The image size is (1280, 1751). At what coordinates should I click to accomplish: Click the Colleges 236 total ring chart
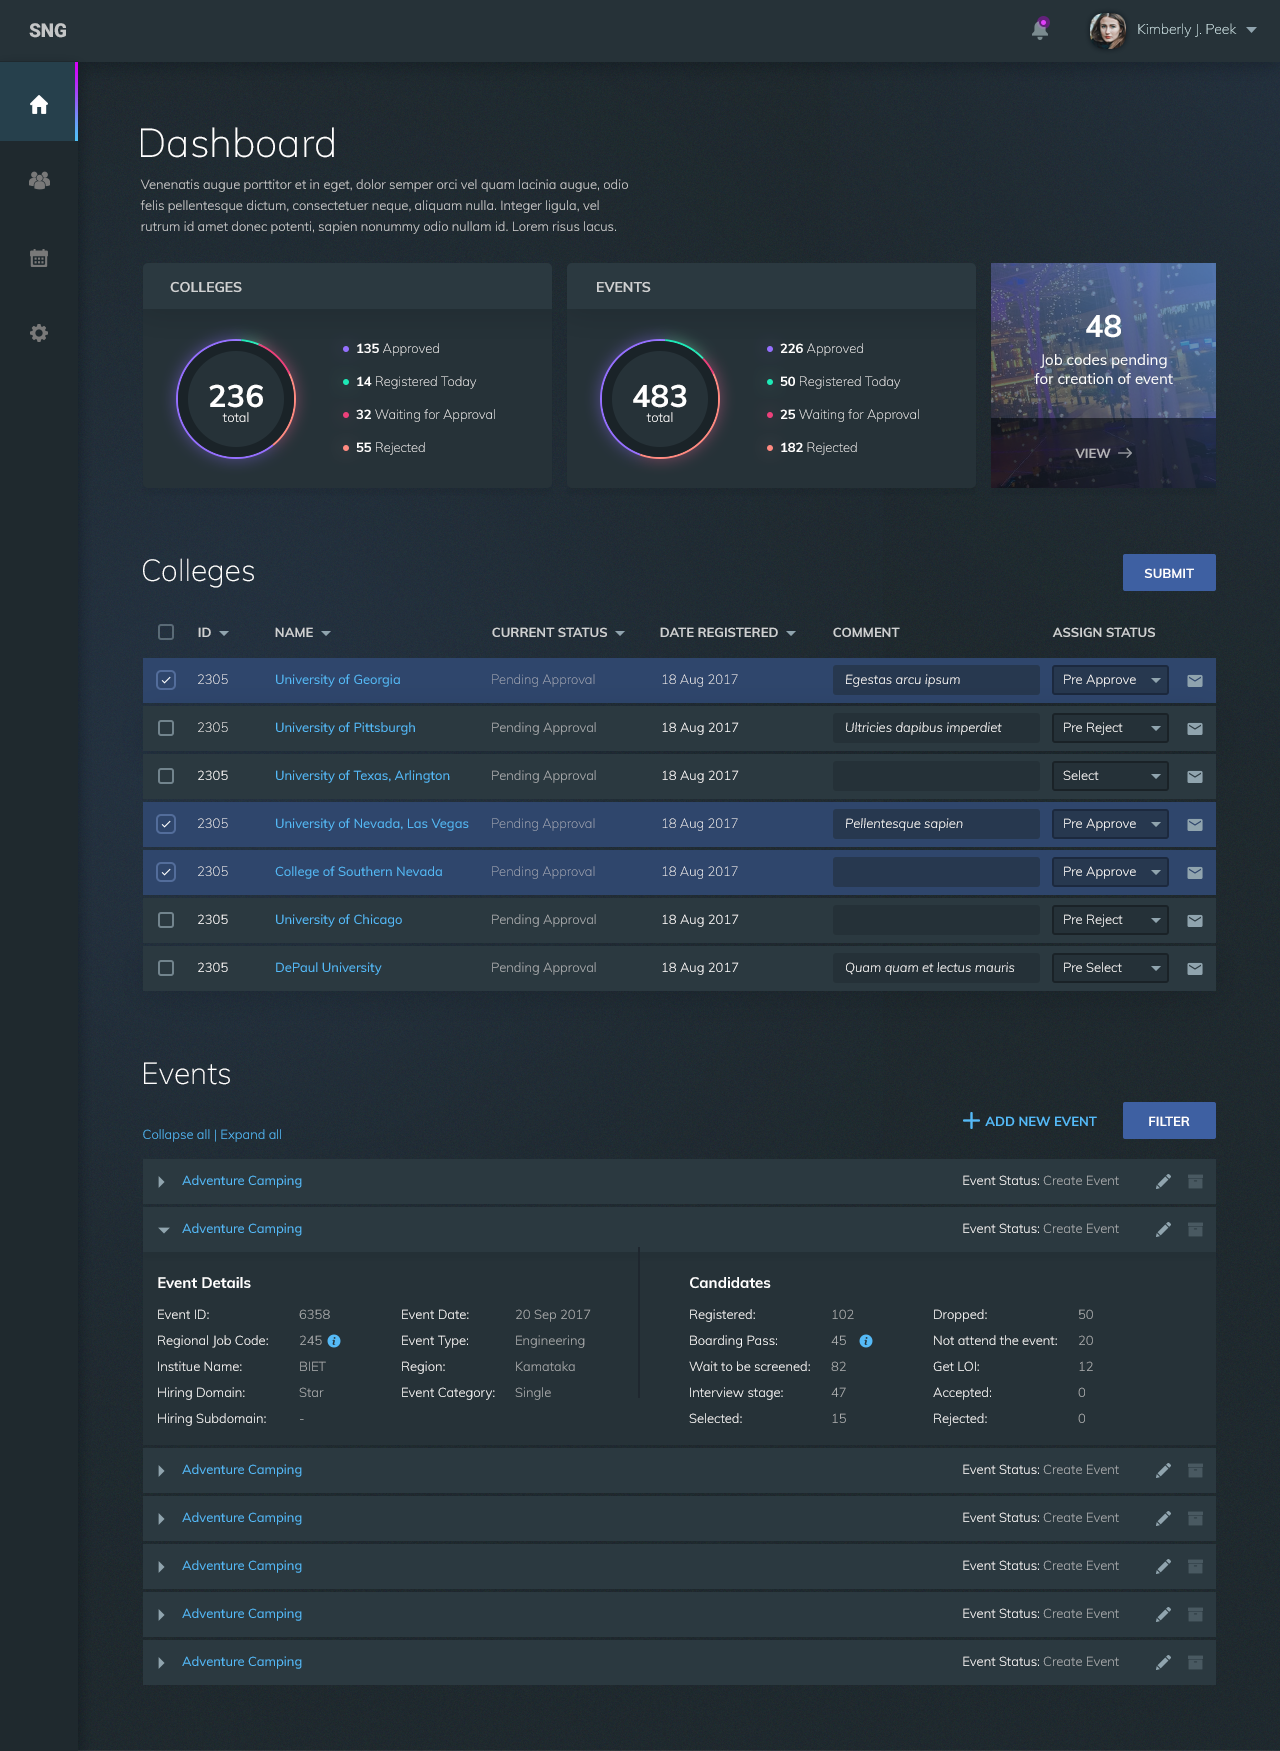pos(236,399)
